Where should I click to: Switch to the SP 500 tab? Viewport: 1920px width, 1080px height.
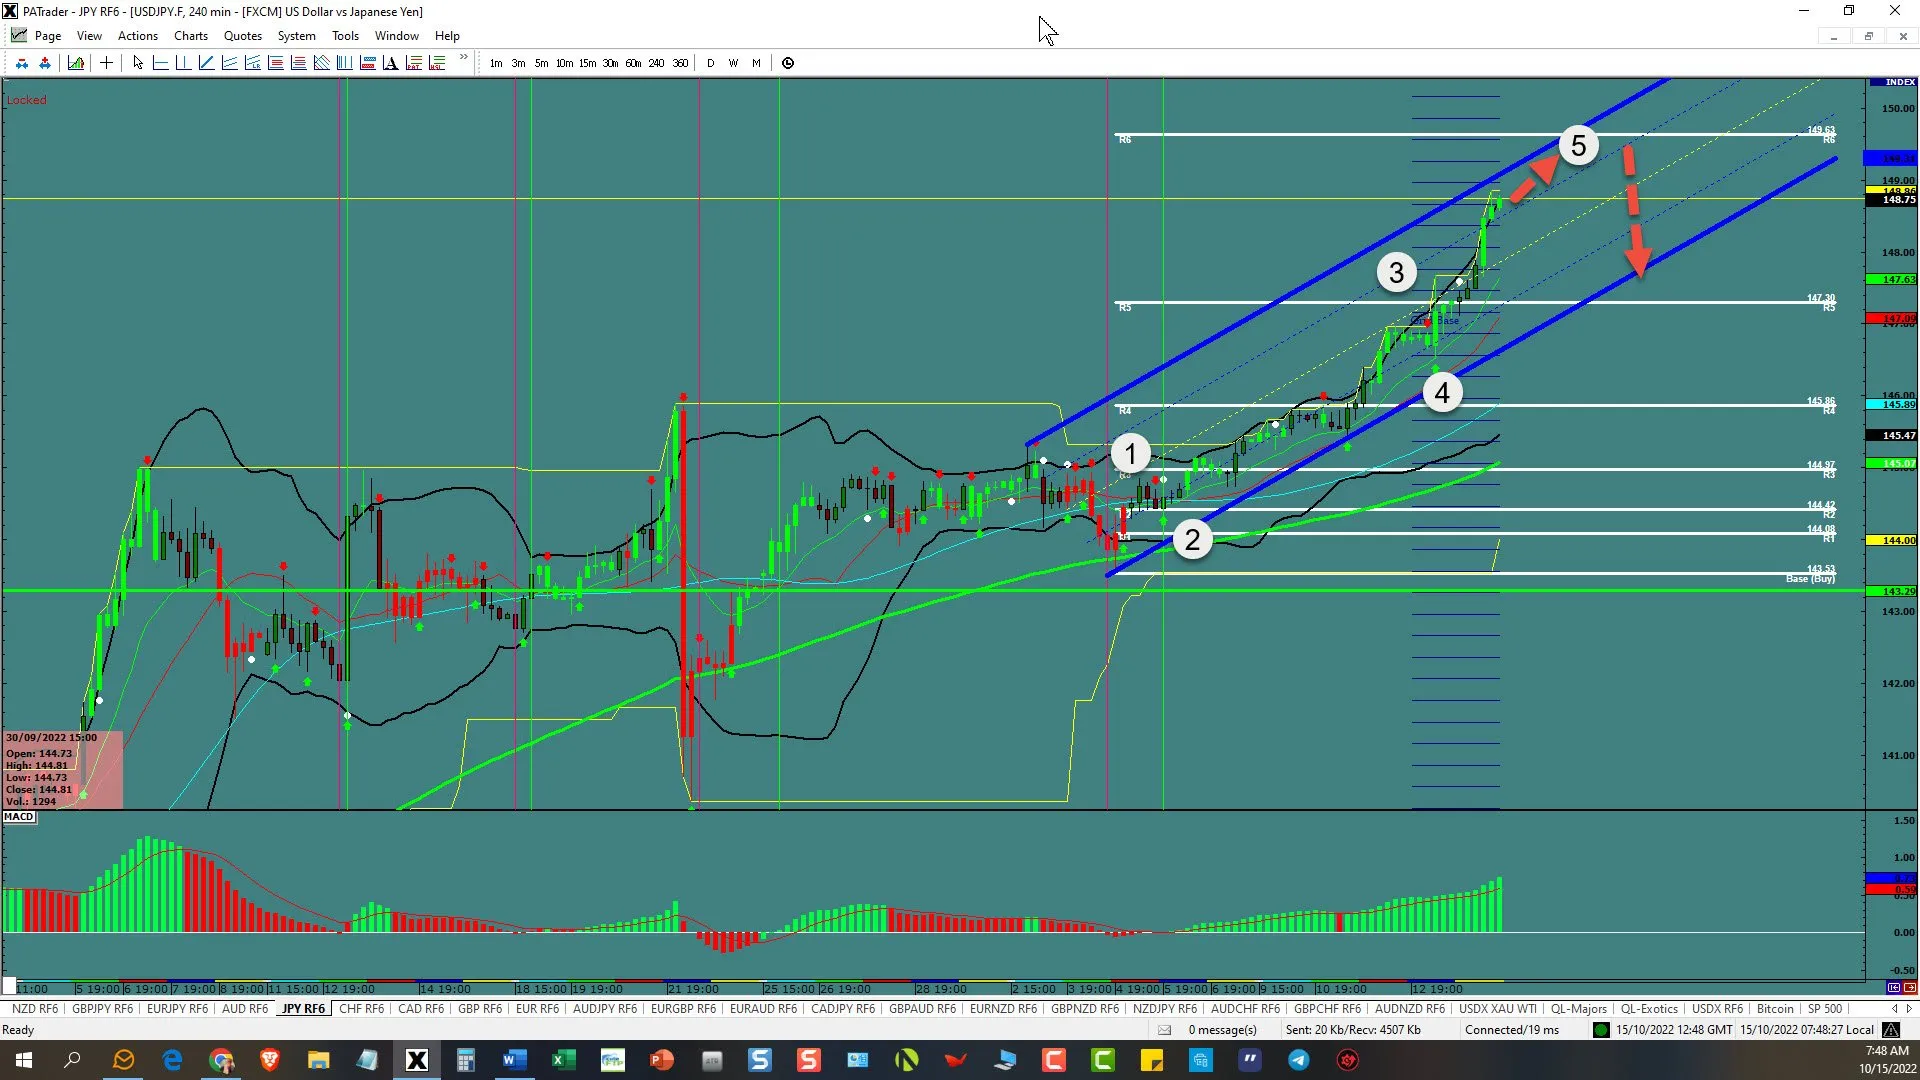click(1824, 1009)
